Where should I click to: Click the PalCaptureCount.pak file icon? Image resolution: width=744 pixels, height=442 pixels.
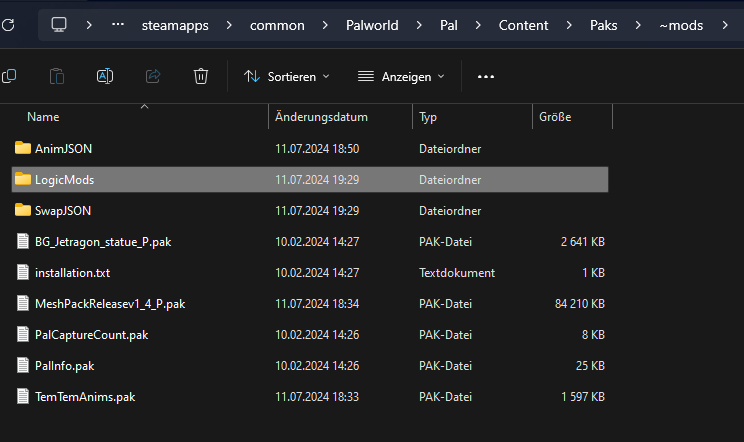pos(23,334)
